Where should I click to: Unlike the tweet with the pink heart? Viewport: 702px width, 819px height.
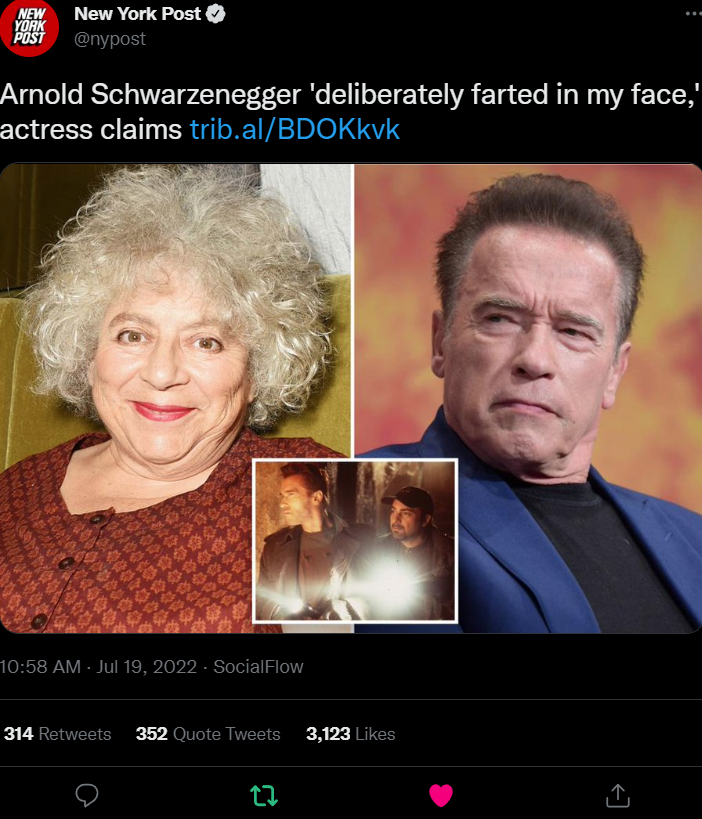(x=441, y=795)
